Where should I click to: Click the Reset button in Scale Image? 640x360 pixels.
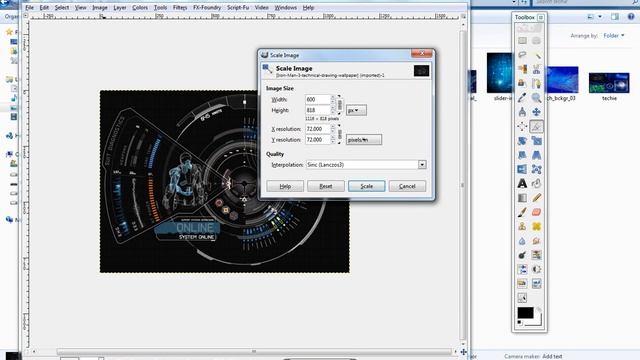[x=326, y=186]
